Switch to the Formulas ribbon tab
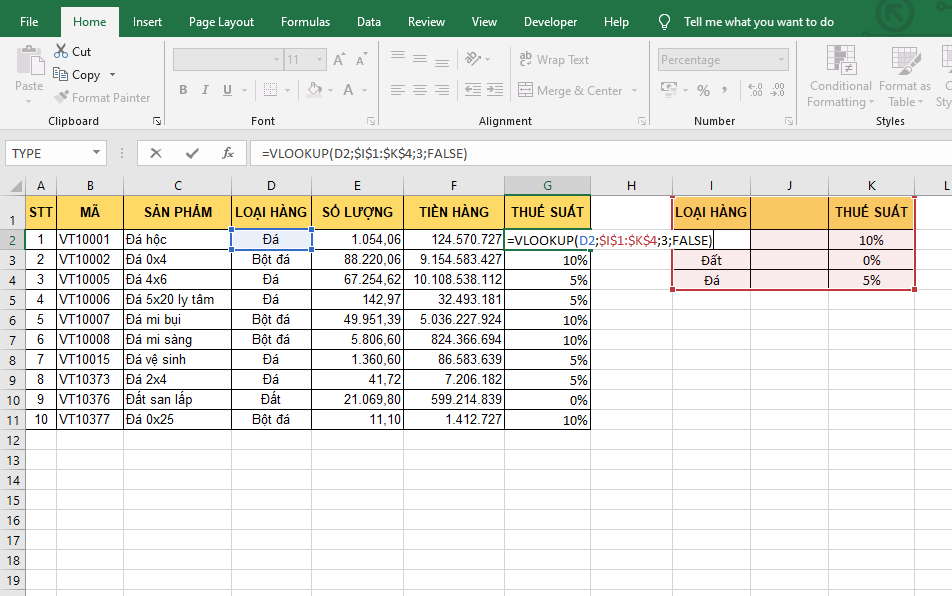The height and width of the screenshot is (596, 952). click(305, 22)
